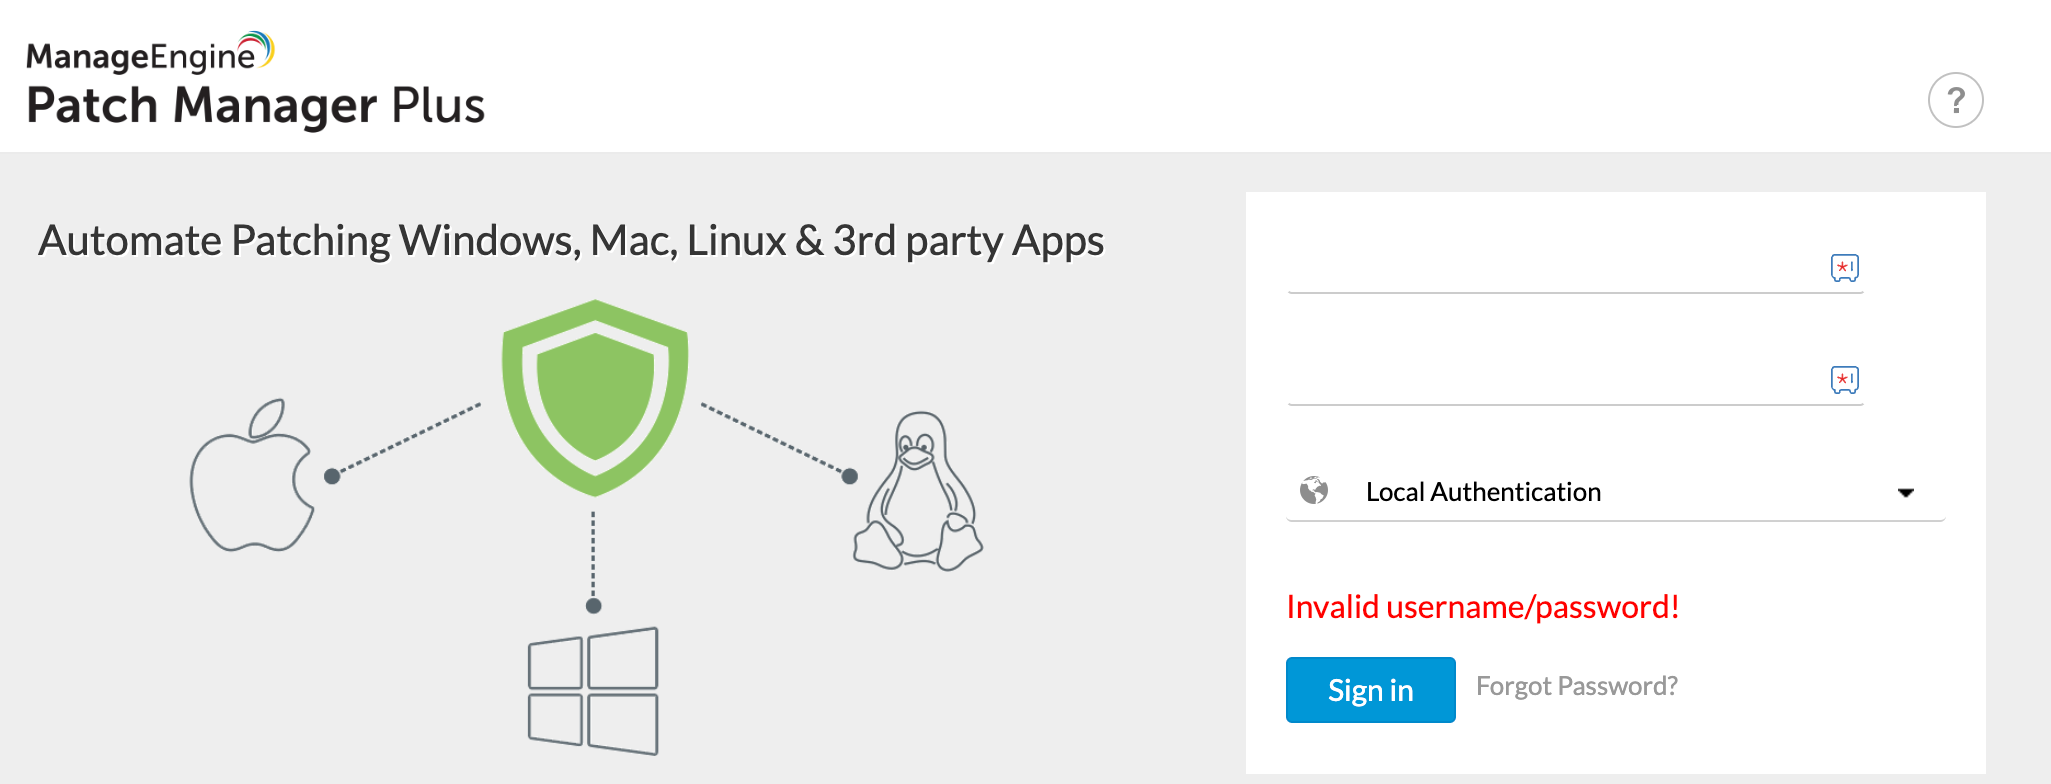
Task: Focus the password input field
Action: [1575, 380]
